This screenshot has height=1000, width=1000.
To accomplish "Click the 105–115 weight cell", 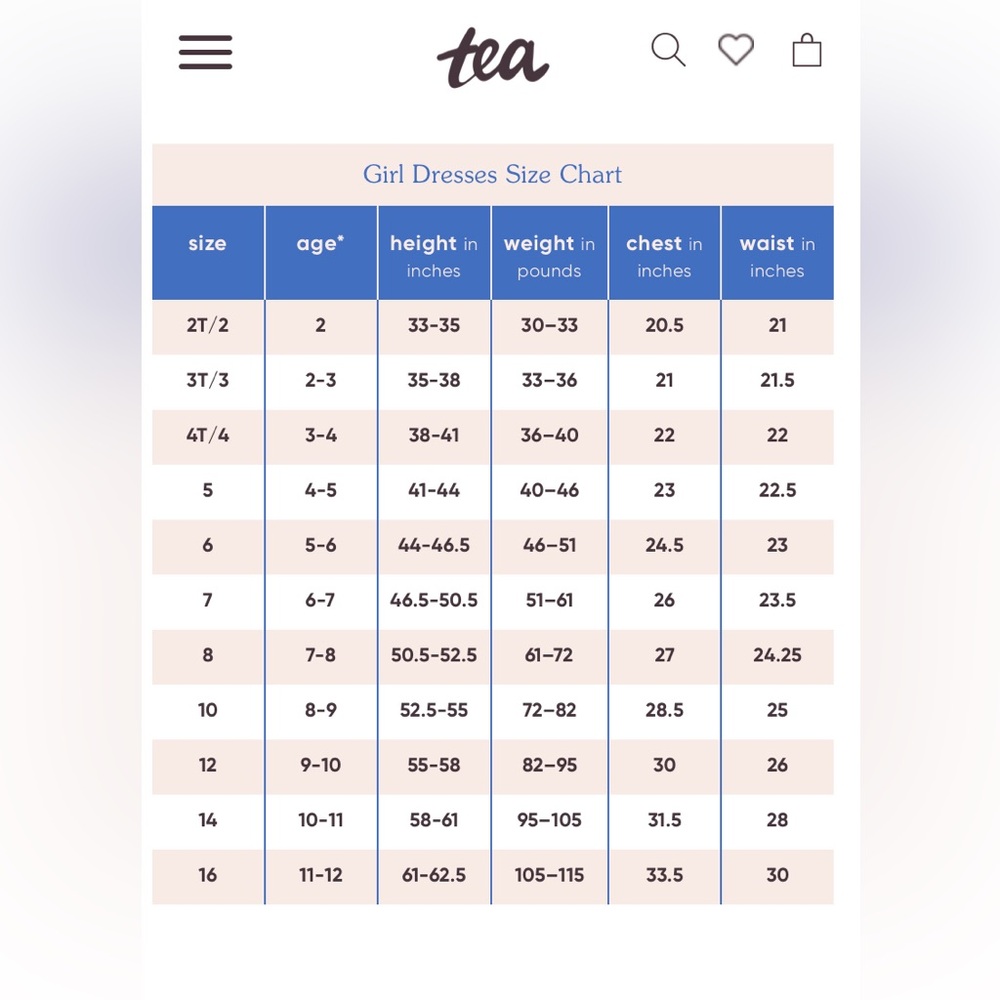I will (x=549, y=875).
